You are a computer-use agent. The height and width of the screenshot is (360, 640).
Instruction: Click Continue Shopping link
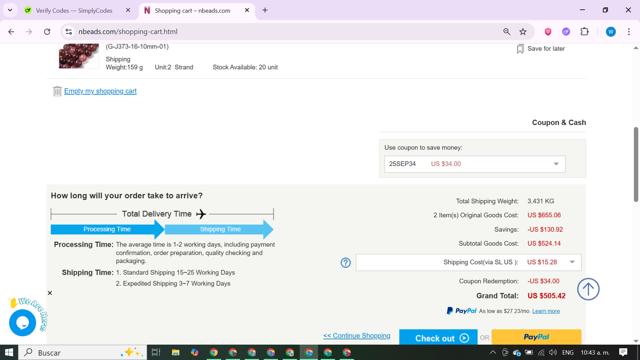coord(357,336)
